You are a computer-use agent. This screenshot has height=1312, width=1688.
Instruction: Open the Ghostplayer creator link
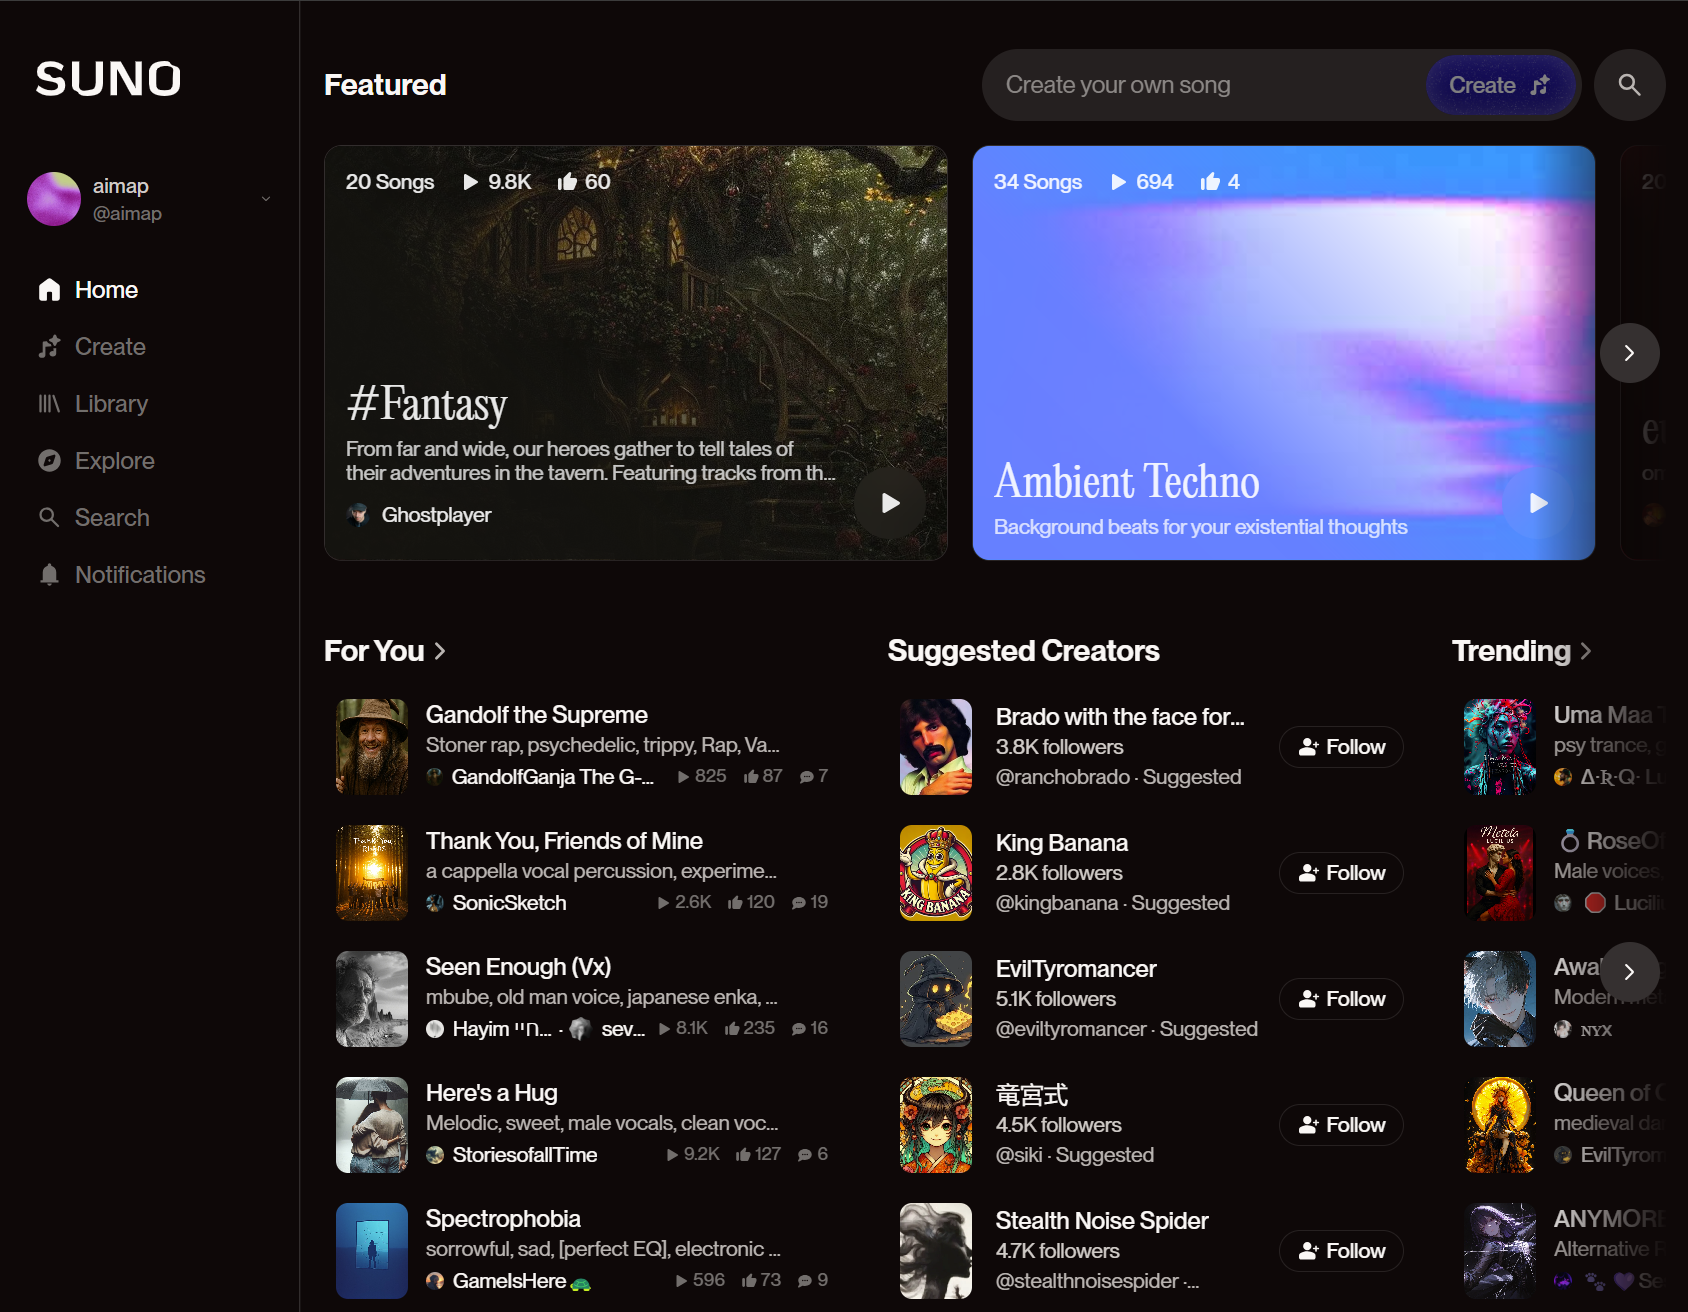(x=436, y=515)
